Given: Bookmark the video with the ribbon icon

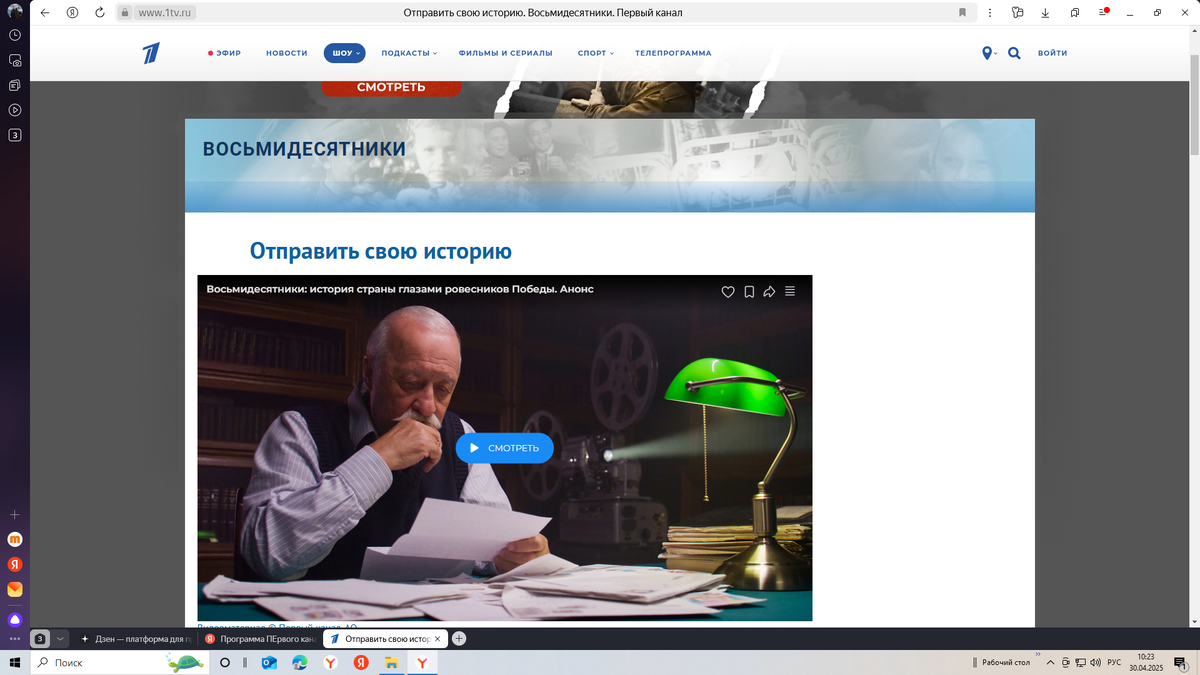Looking at the screenshot, I should point(748,291).
